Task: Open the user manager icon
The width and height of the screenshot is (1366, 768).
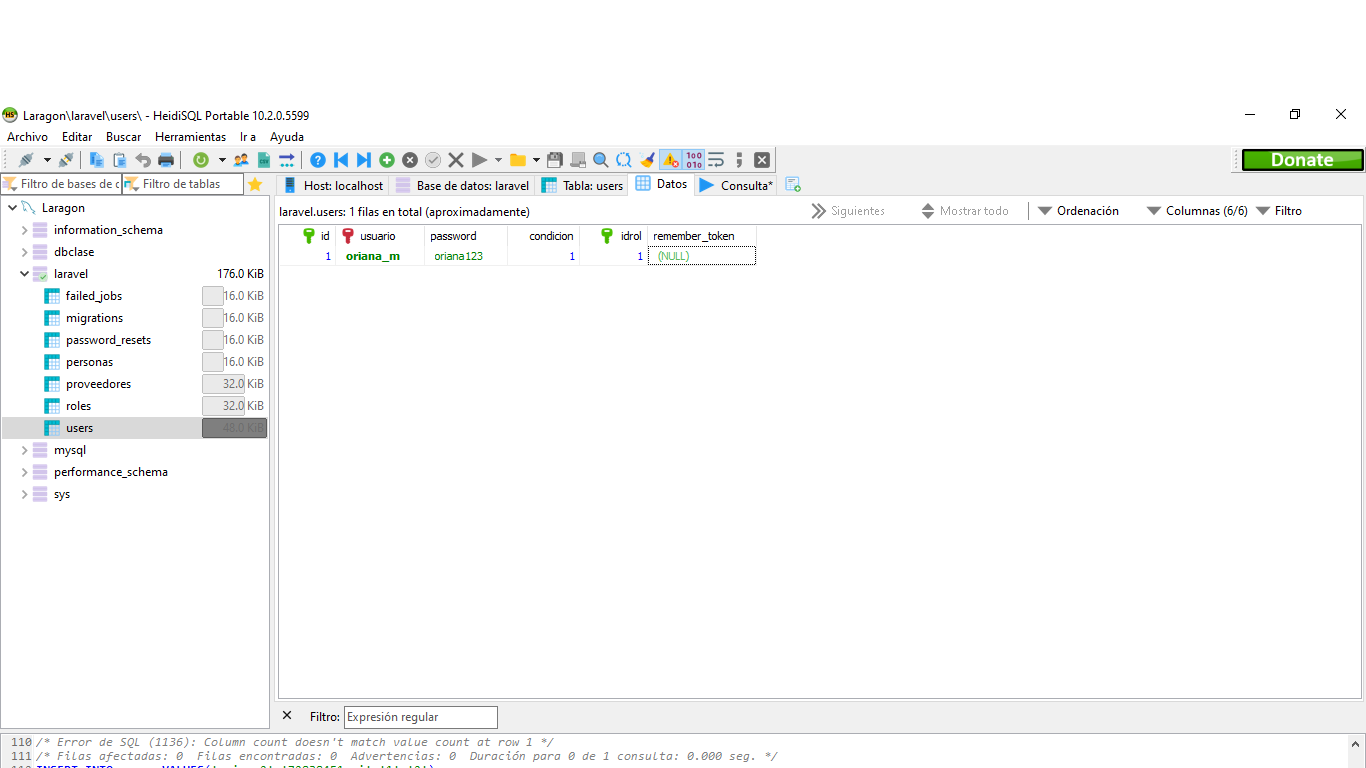Action: (x=241, y=160)
